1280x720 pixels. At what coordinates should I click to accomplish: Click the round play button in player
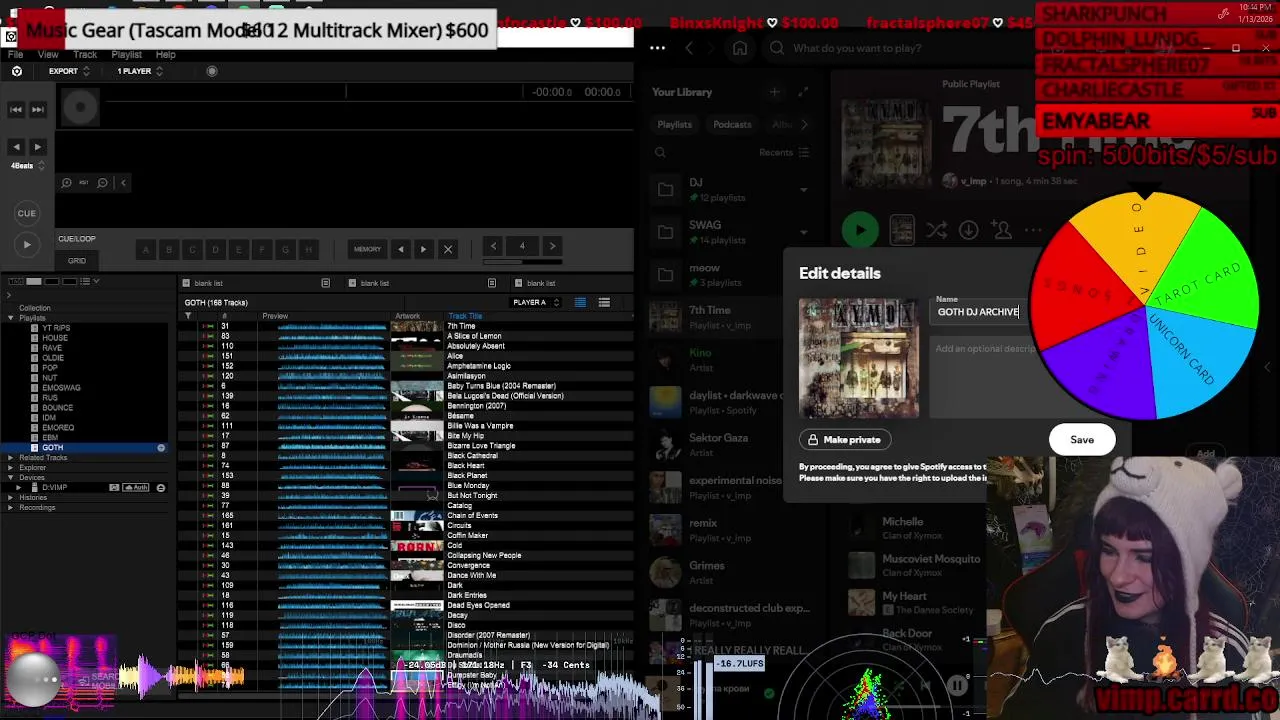point(27,244)
